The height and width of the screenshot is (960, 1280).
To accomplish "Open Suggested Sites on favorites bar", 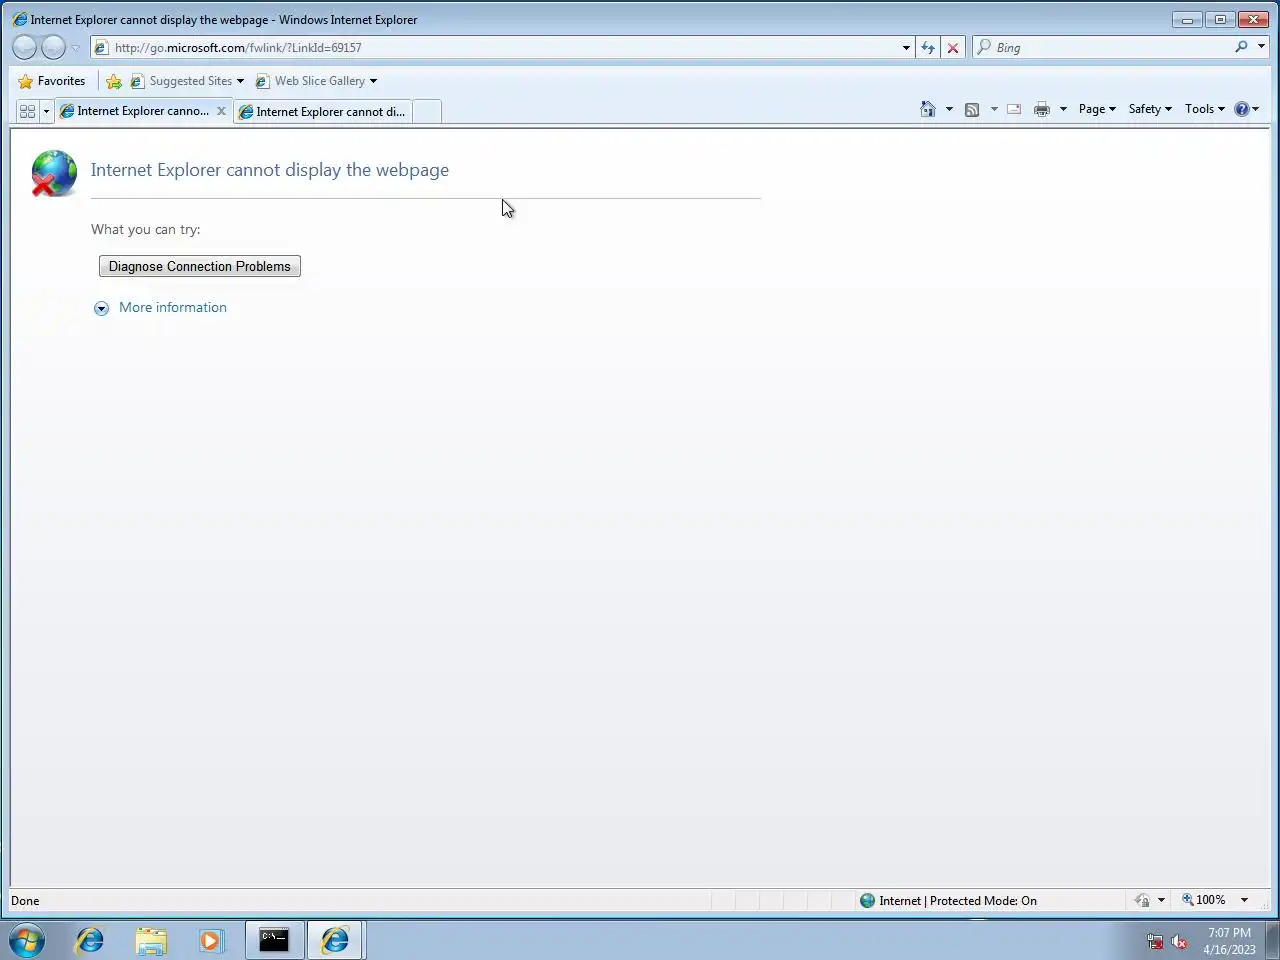I will (187, 81).
